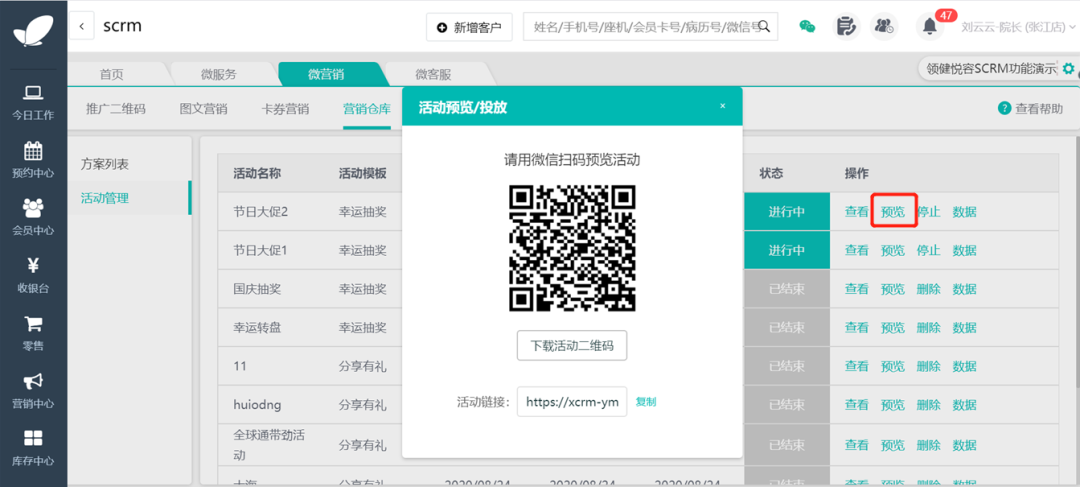The width and height of the screenshot is (1080, 487).
Task: Click 预览 for 全球通带劲活动
Action: click(x=893, y=445)
